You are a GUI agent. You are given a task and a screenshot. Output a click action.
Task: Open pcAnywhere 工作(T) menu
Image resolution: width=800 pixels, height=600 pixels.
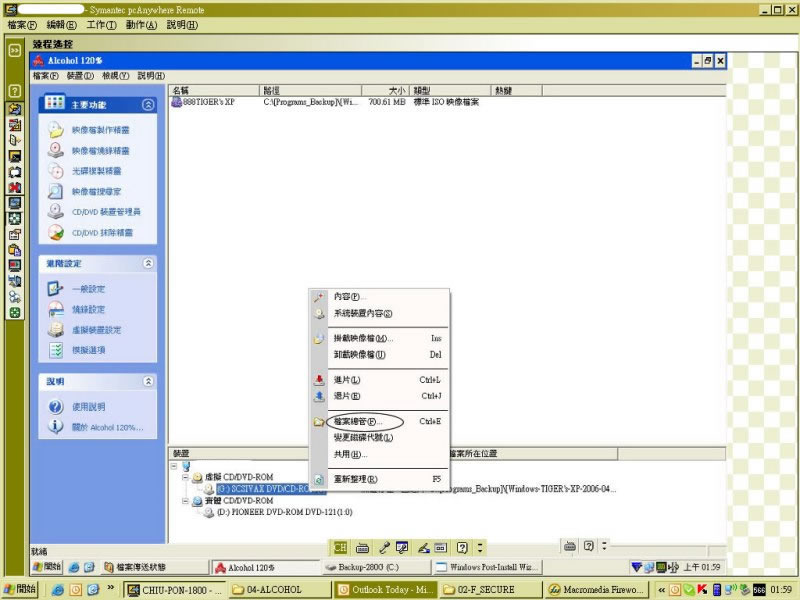click(x=101, y=24)
